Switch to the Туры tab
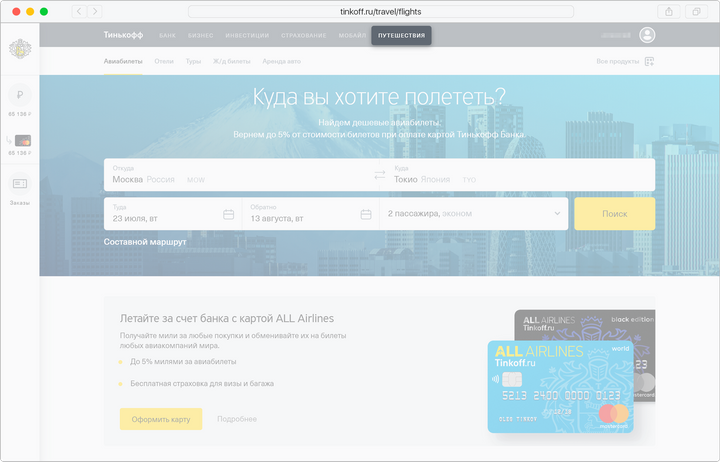The height and width of the screenshot is (462, 720). [x=193, y=61]
